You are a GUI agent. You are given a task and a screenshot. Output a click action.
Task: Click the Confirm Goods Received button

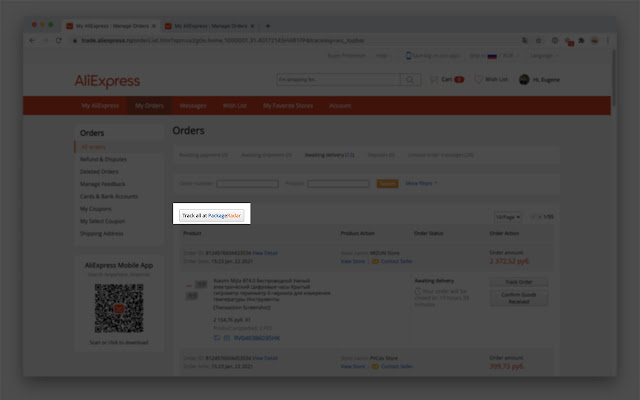pyautogui.click(x=518, y=298)
